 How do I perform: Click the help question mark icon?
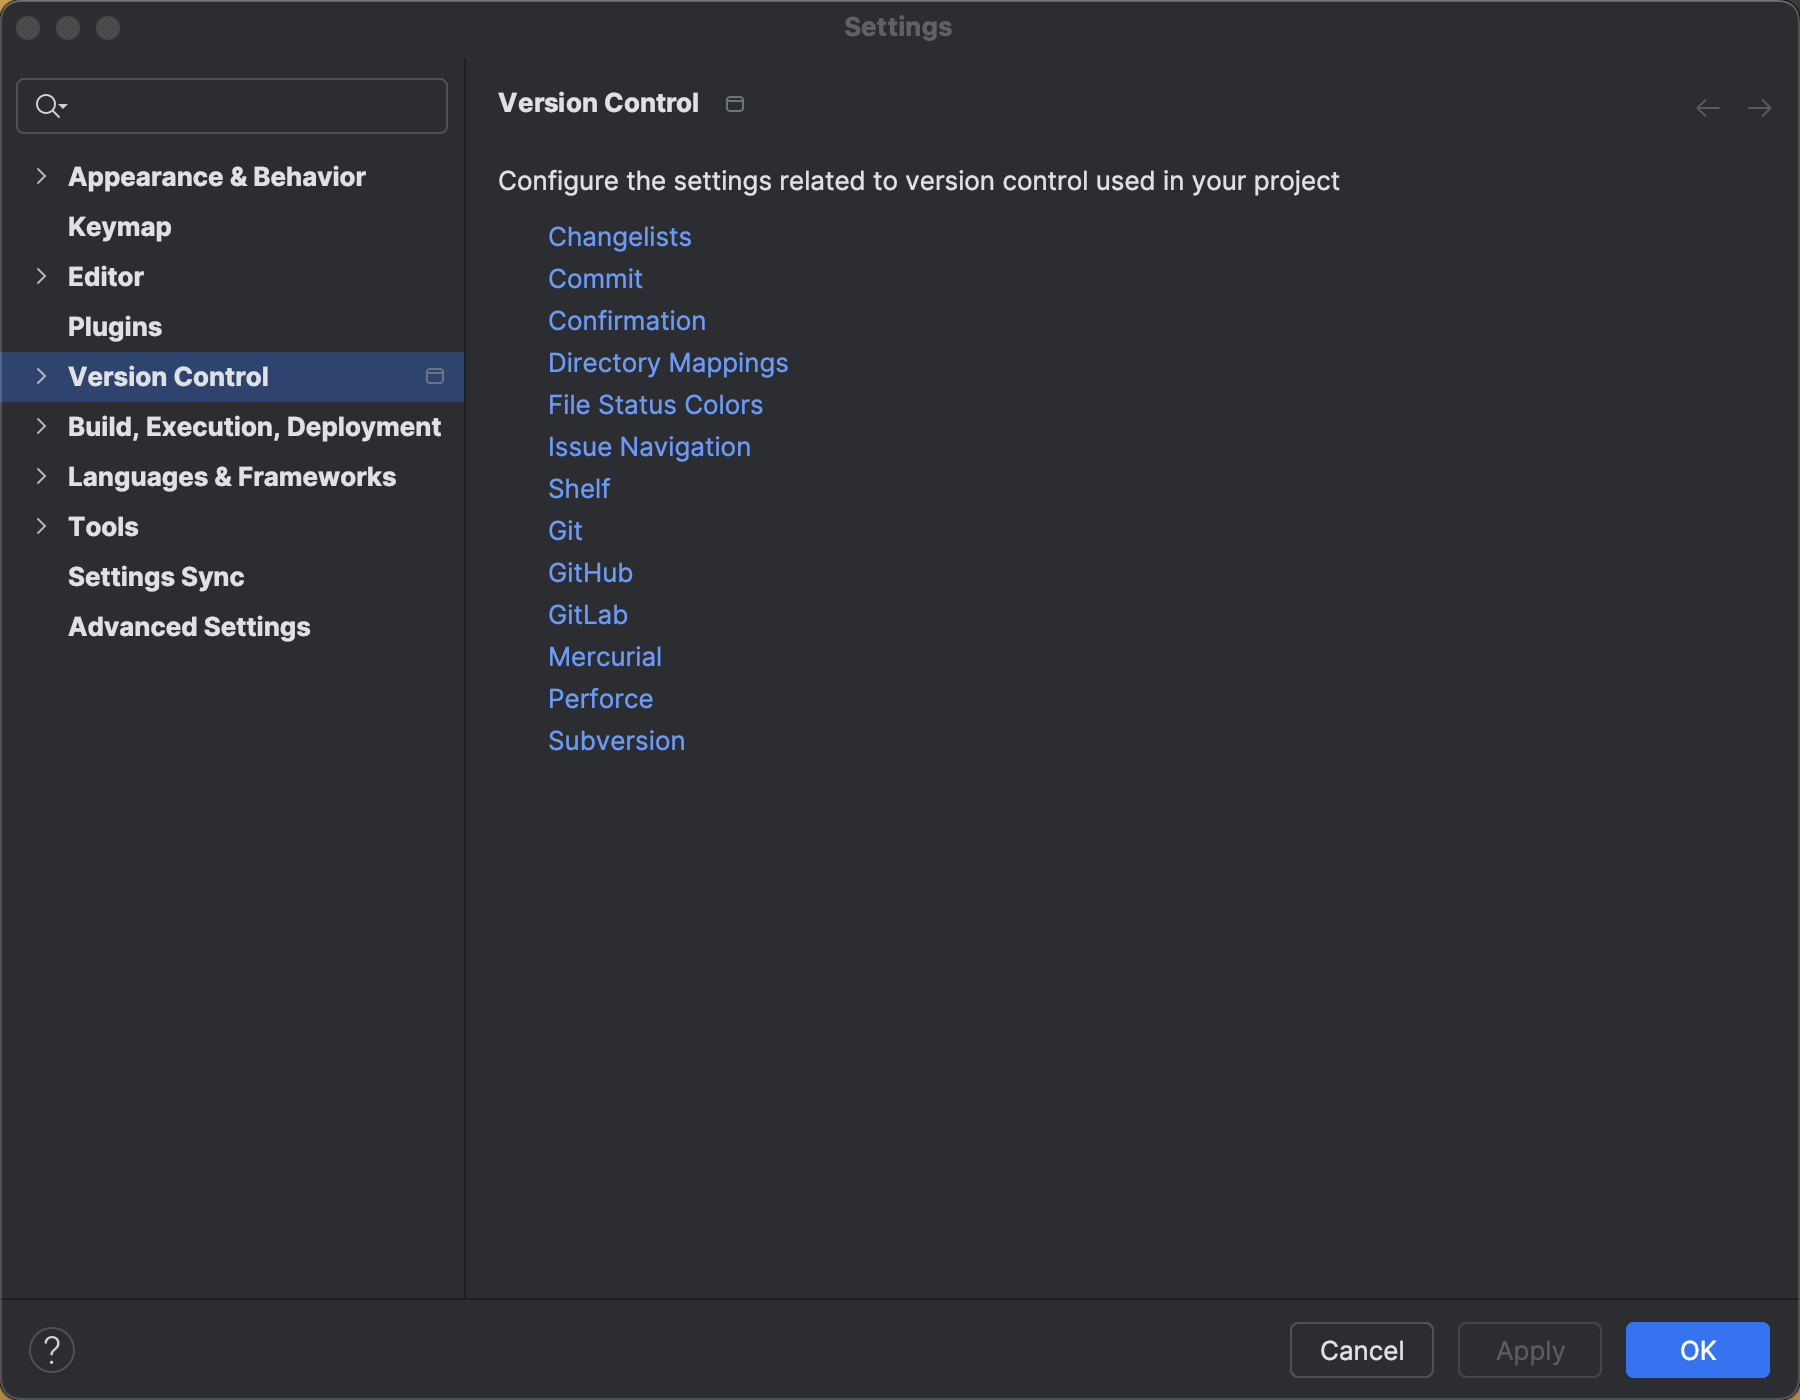click(x=52, y=1350)
